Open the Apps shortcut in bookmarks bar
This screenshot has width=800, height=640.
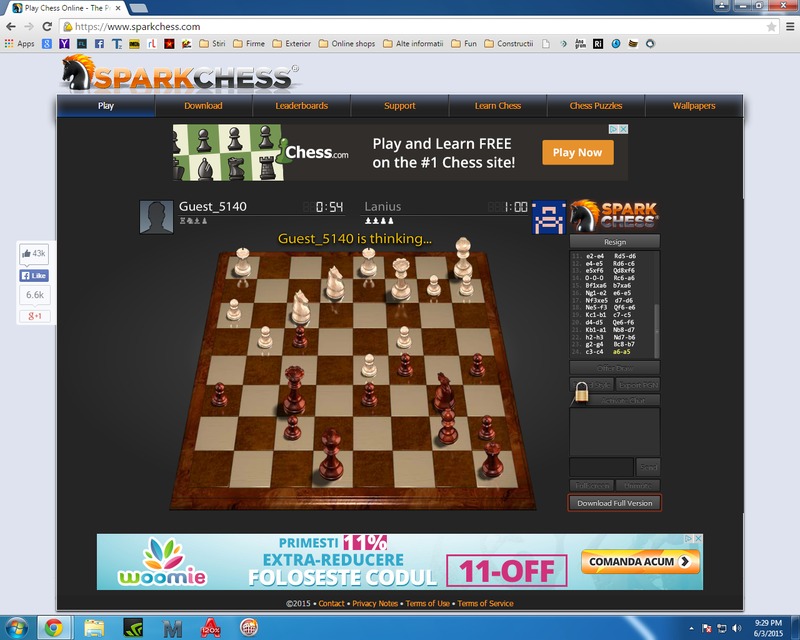(19, 44)
